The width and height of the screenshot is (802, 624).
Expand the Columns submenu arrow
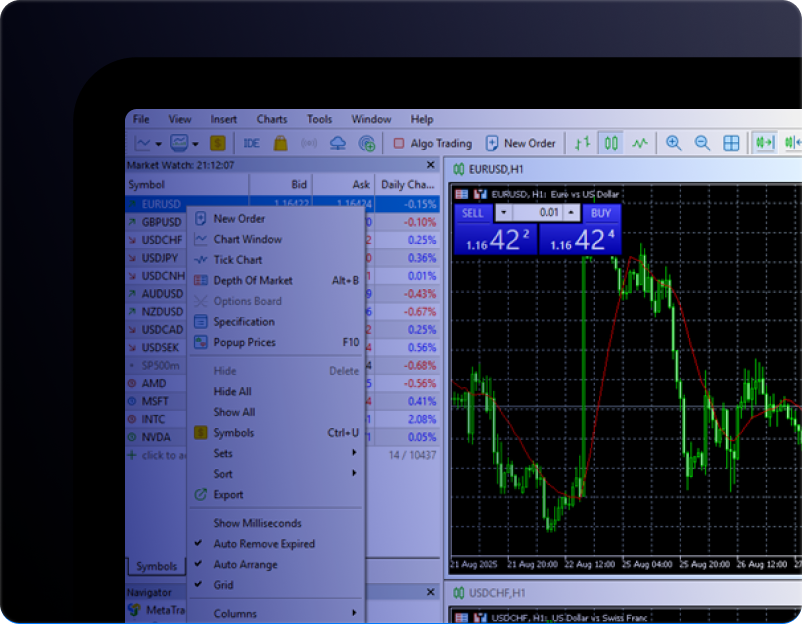(353, 613)
